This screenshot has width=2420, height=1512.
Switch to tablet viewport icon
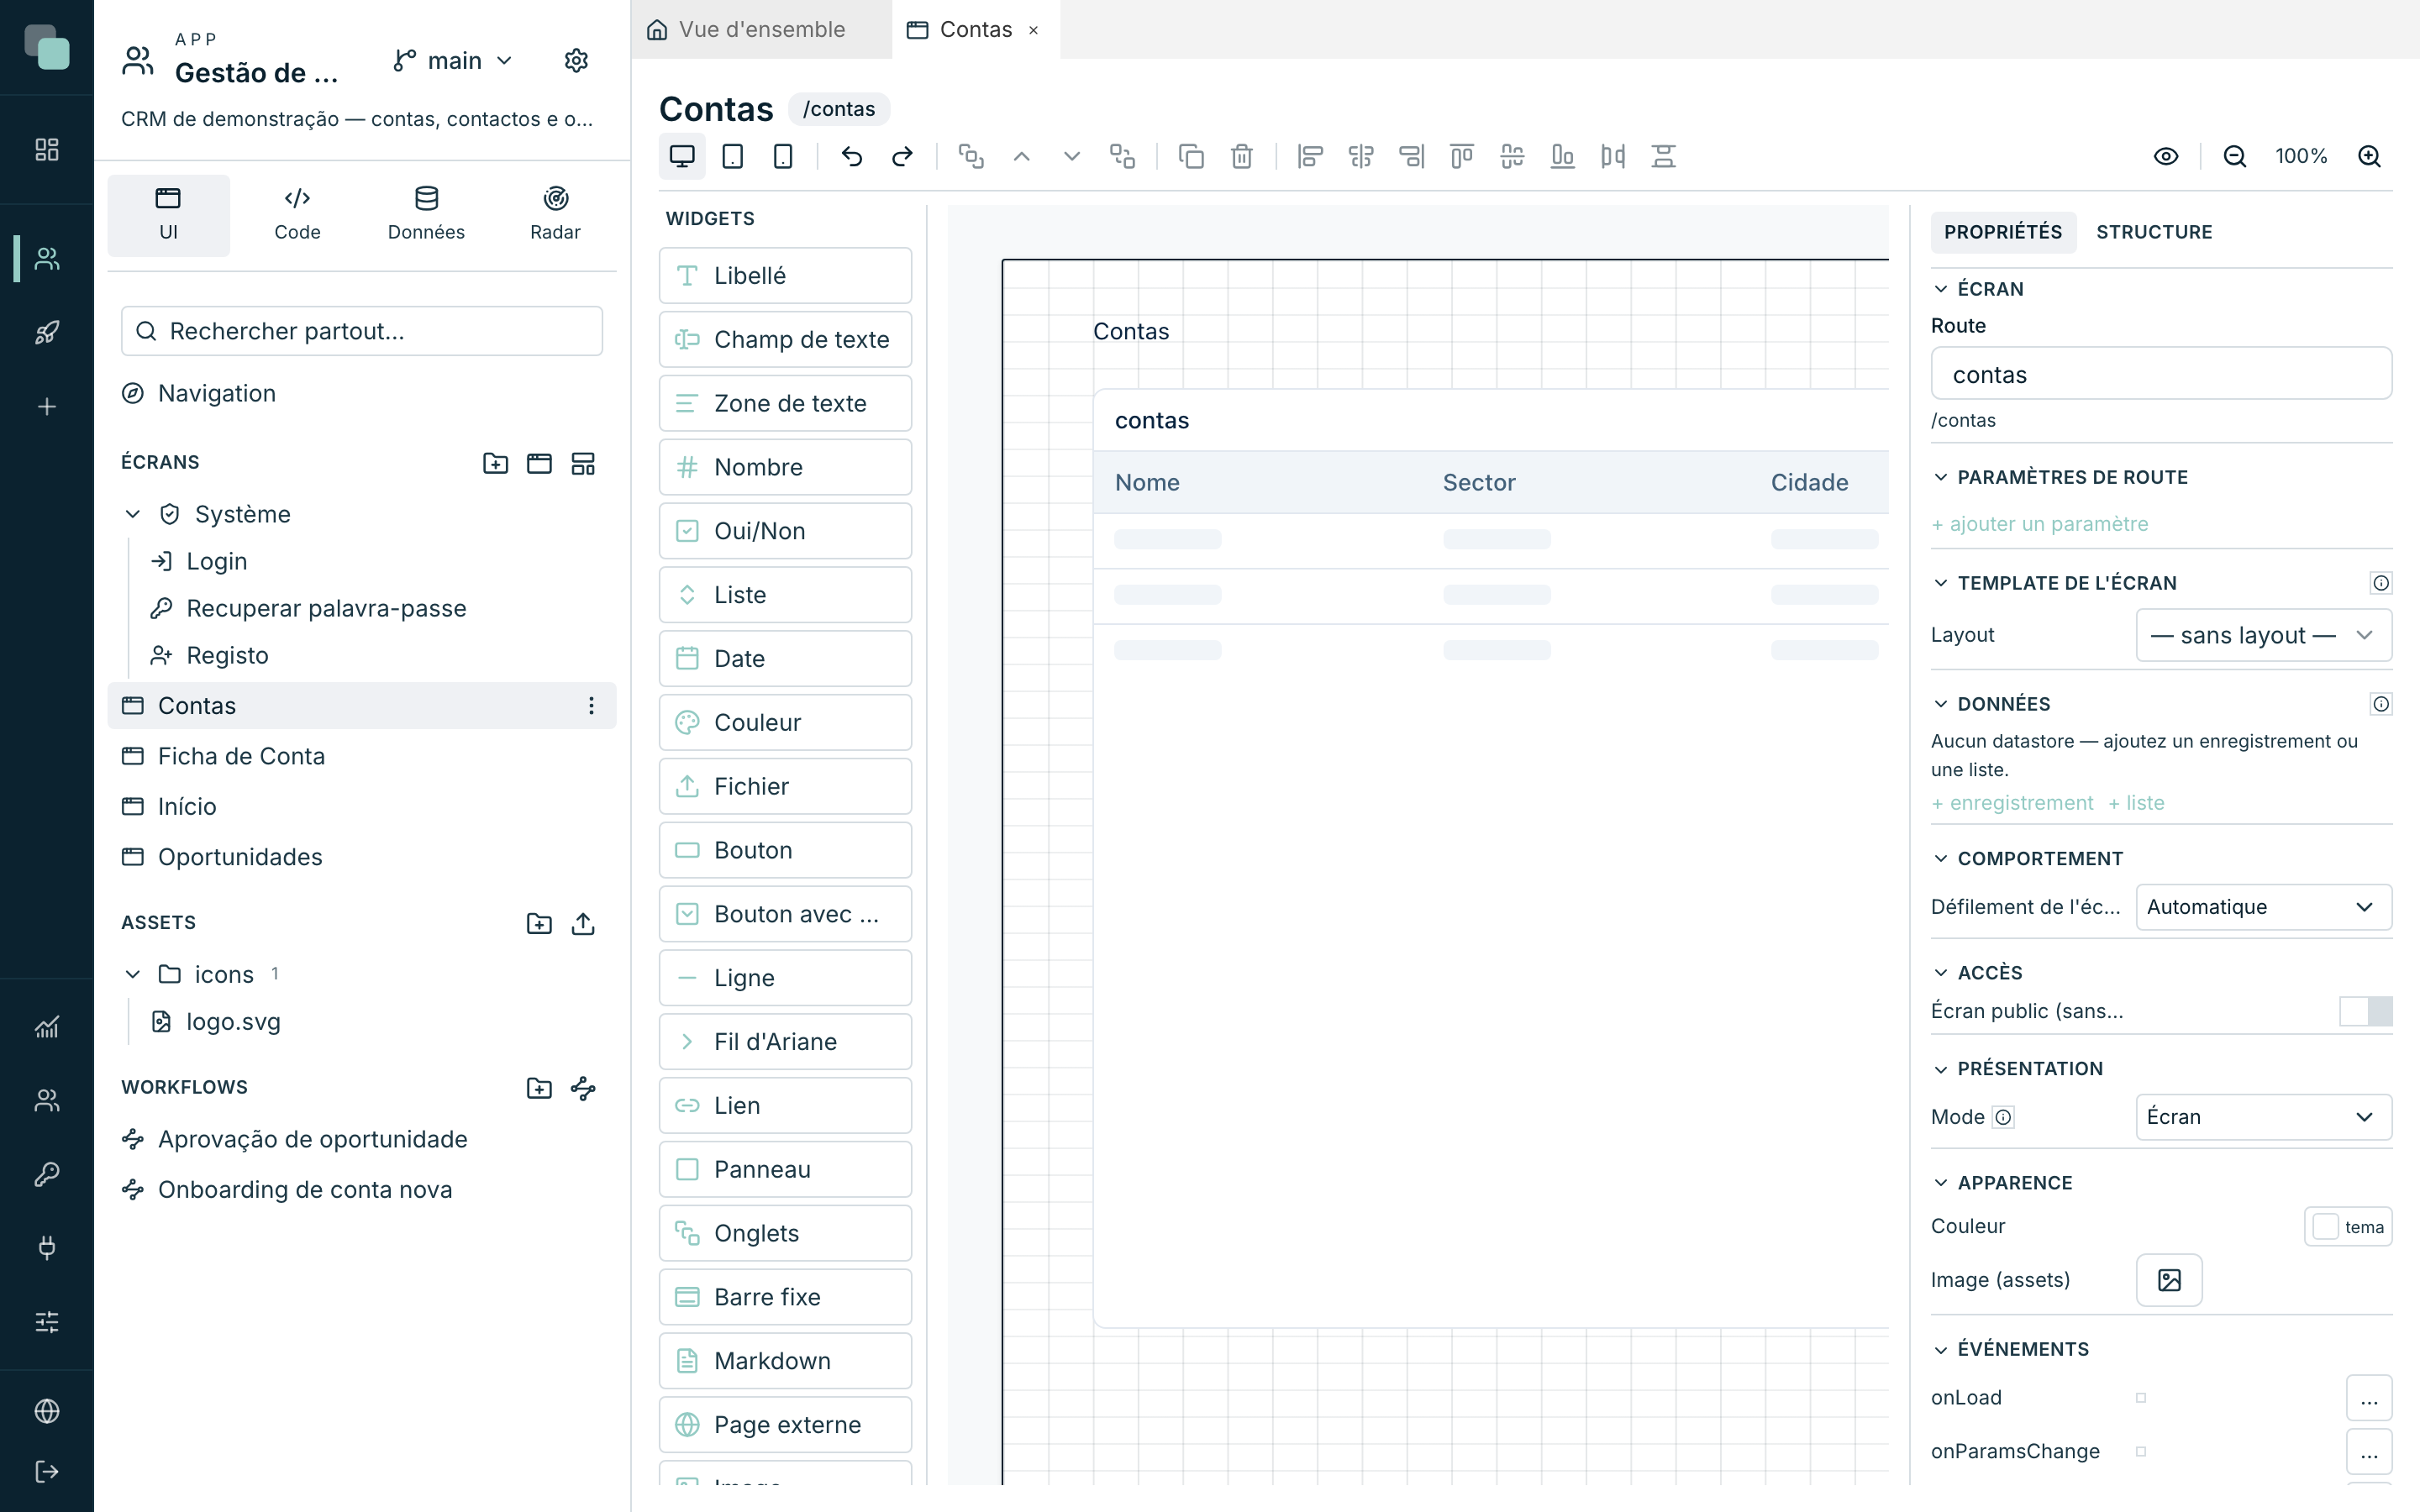pyautogui.click(x=733, y=156)
